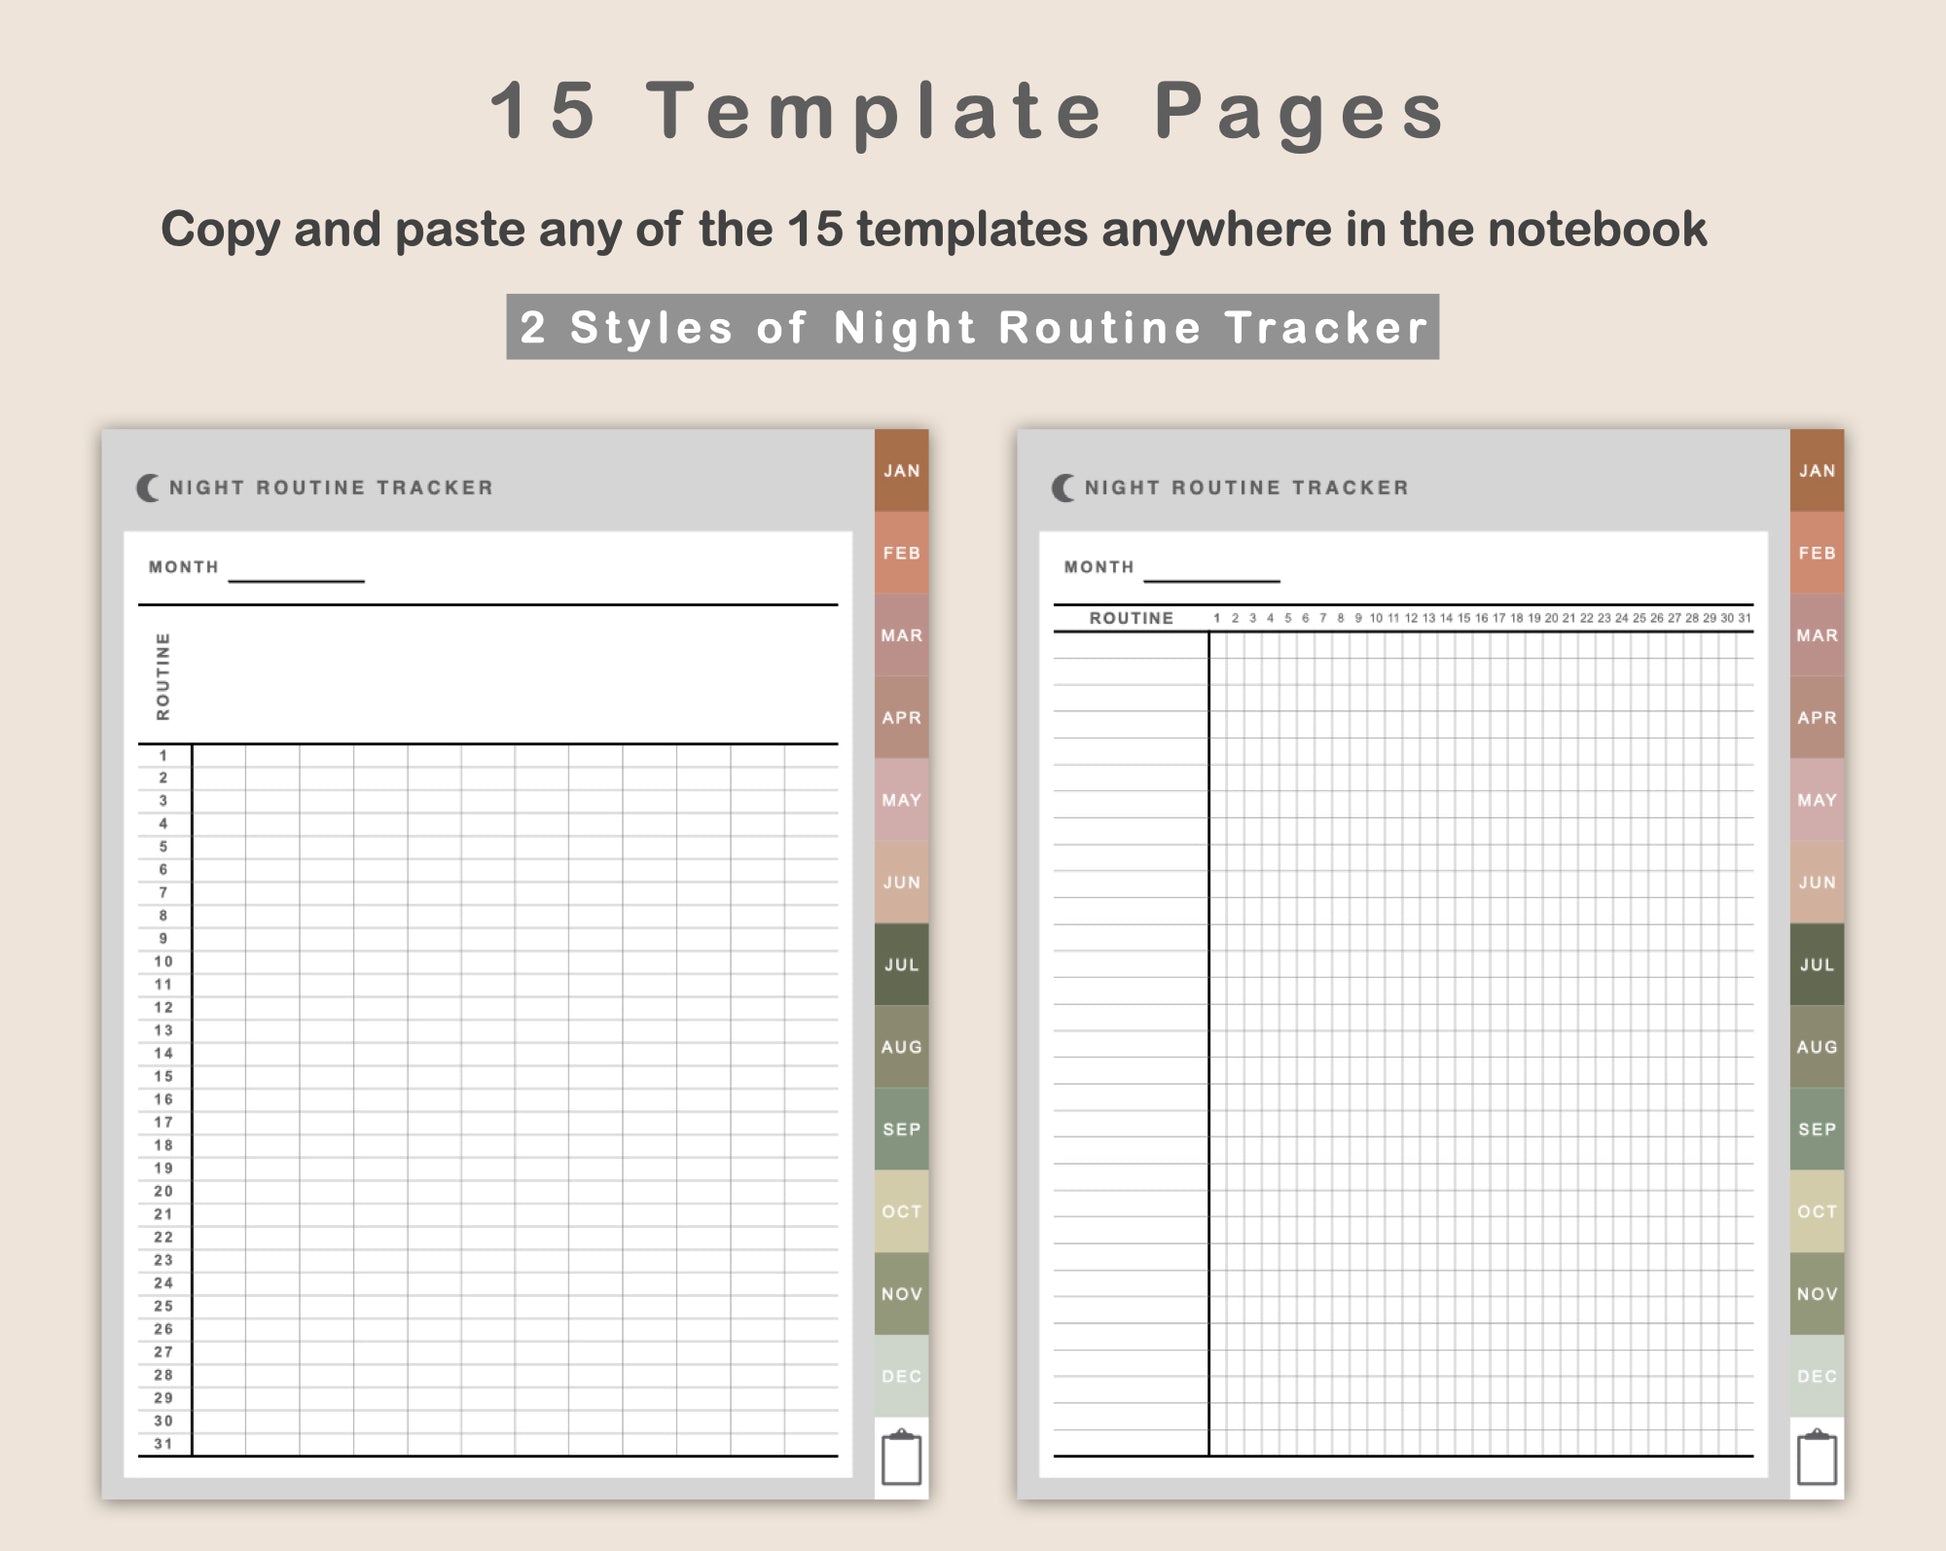Click the NIGHT ROUTINE TRACKER title on the right template
Viewport: 1946px width, 1551px height.
1247,488
